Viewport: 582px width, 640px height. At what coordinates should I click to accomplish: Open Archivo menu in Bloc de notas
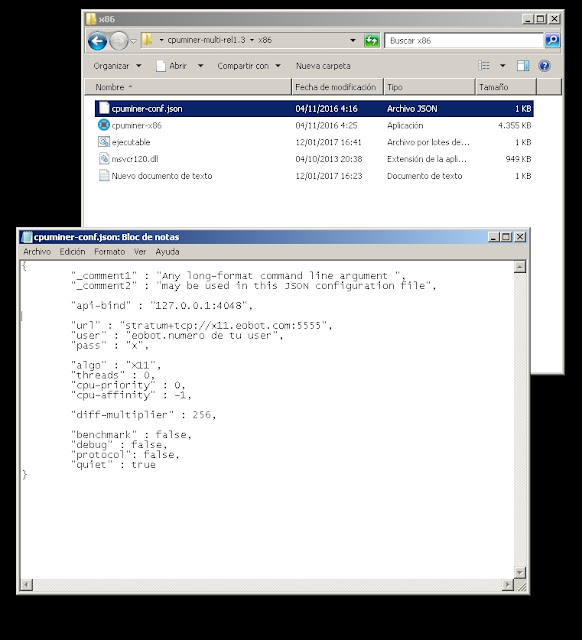click(37, 252)
